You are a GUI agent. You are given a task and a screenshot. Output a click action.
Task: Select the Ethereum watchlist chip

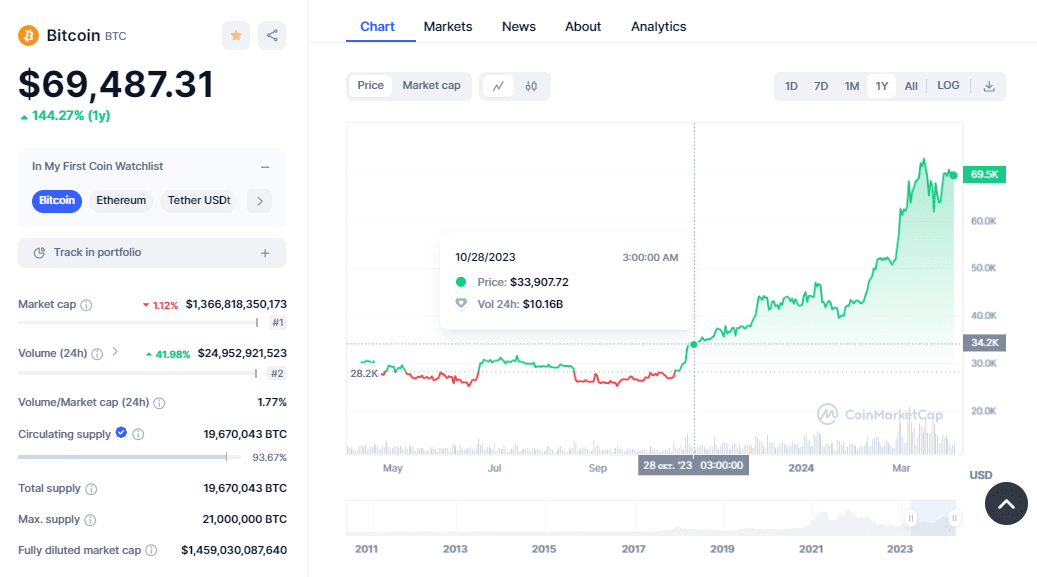tap(121, 200)
